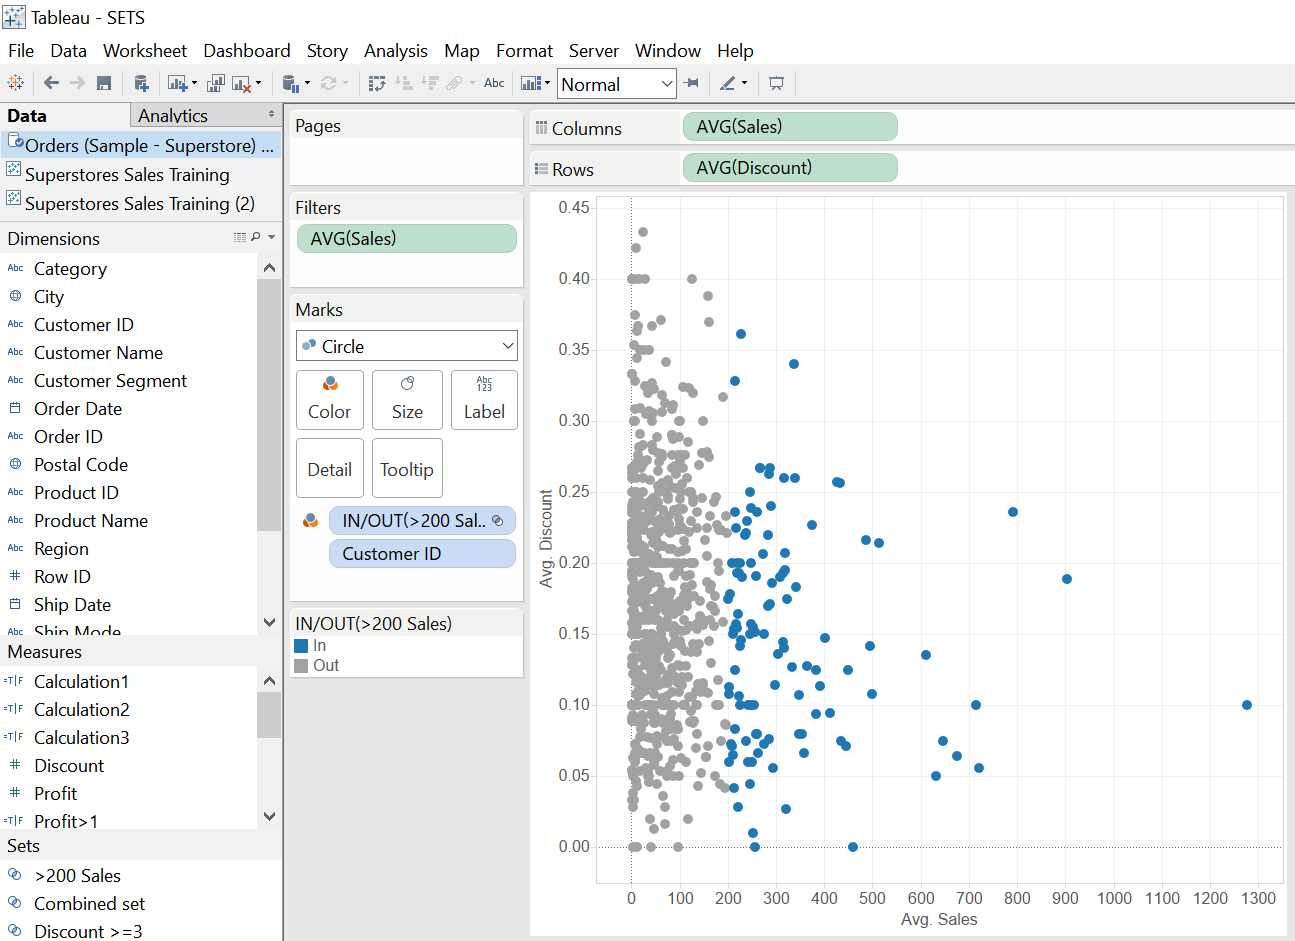Viewport: 1295px width, 941px height.
Task: Click the Dimensions list scrollbar thumb
Action: tap(269, 405)
